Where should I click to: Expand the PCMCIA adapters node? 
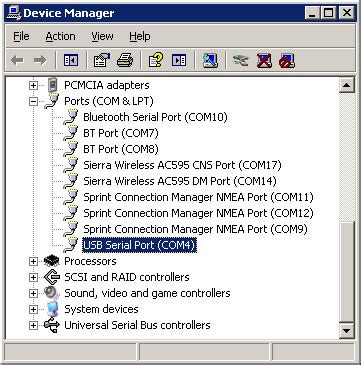(x=33, y=86)
